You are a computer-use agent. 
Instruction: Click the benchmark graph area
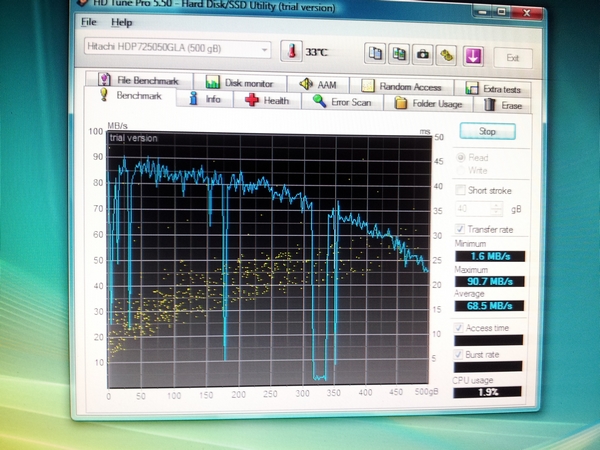(x=268, y=259)
